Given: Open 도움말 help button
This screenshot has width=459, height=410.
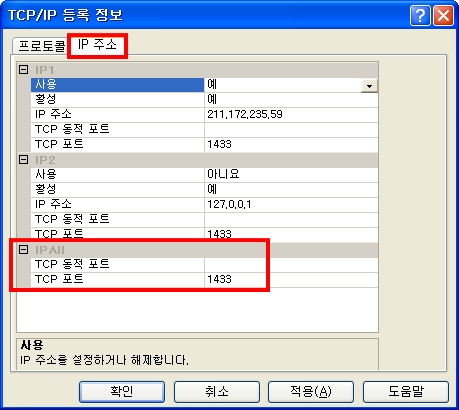Looking at the screenshot, I should click(x=406, y=392).
